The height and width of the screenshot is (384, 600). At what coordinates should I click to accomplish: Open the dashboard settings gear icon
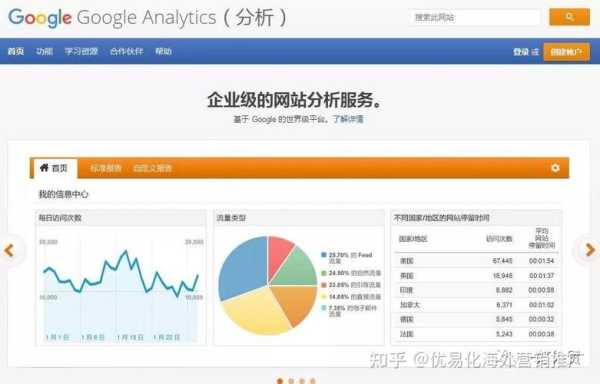555,168
